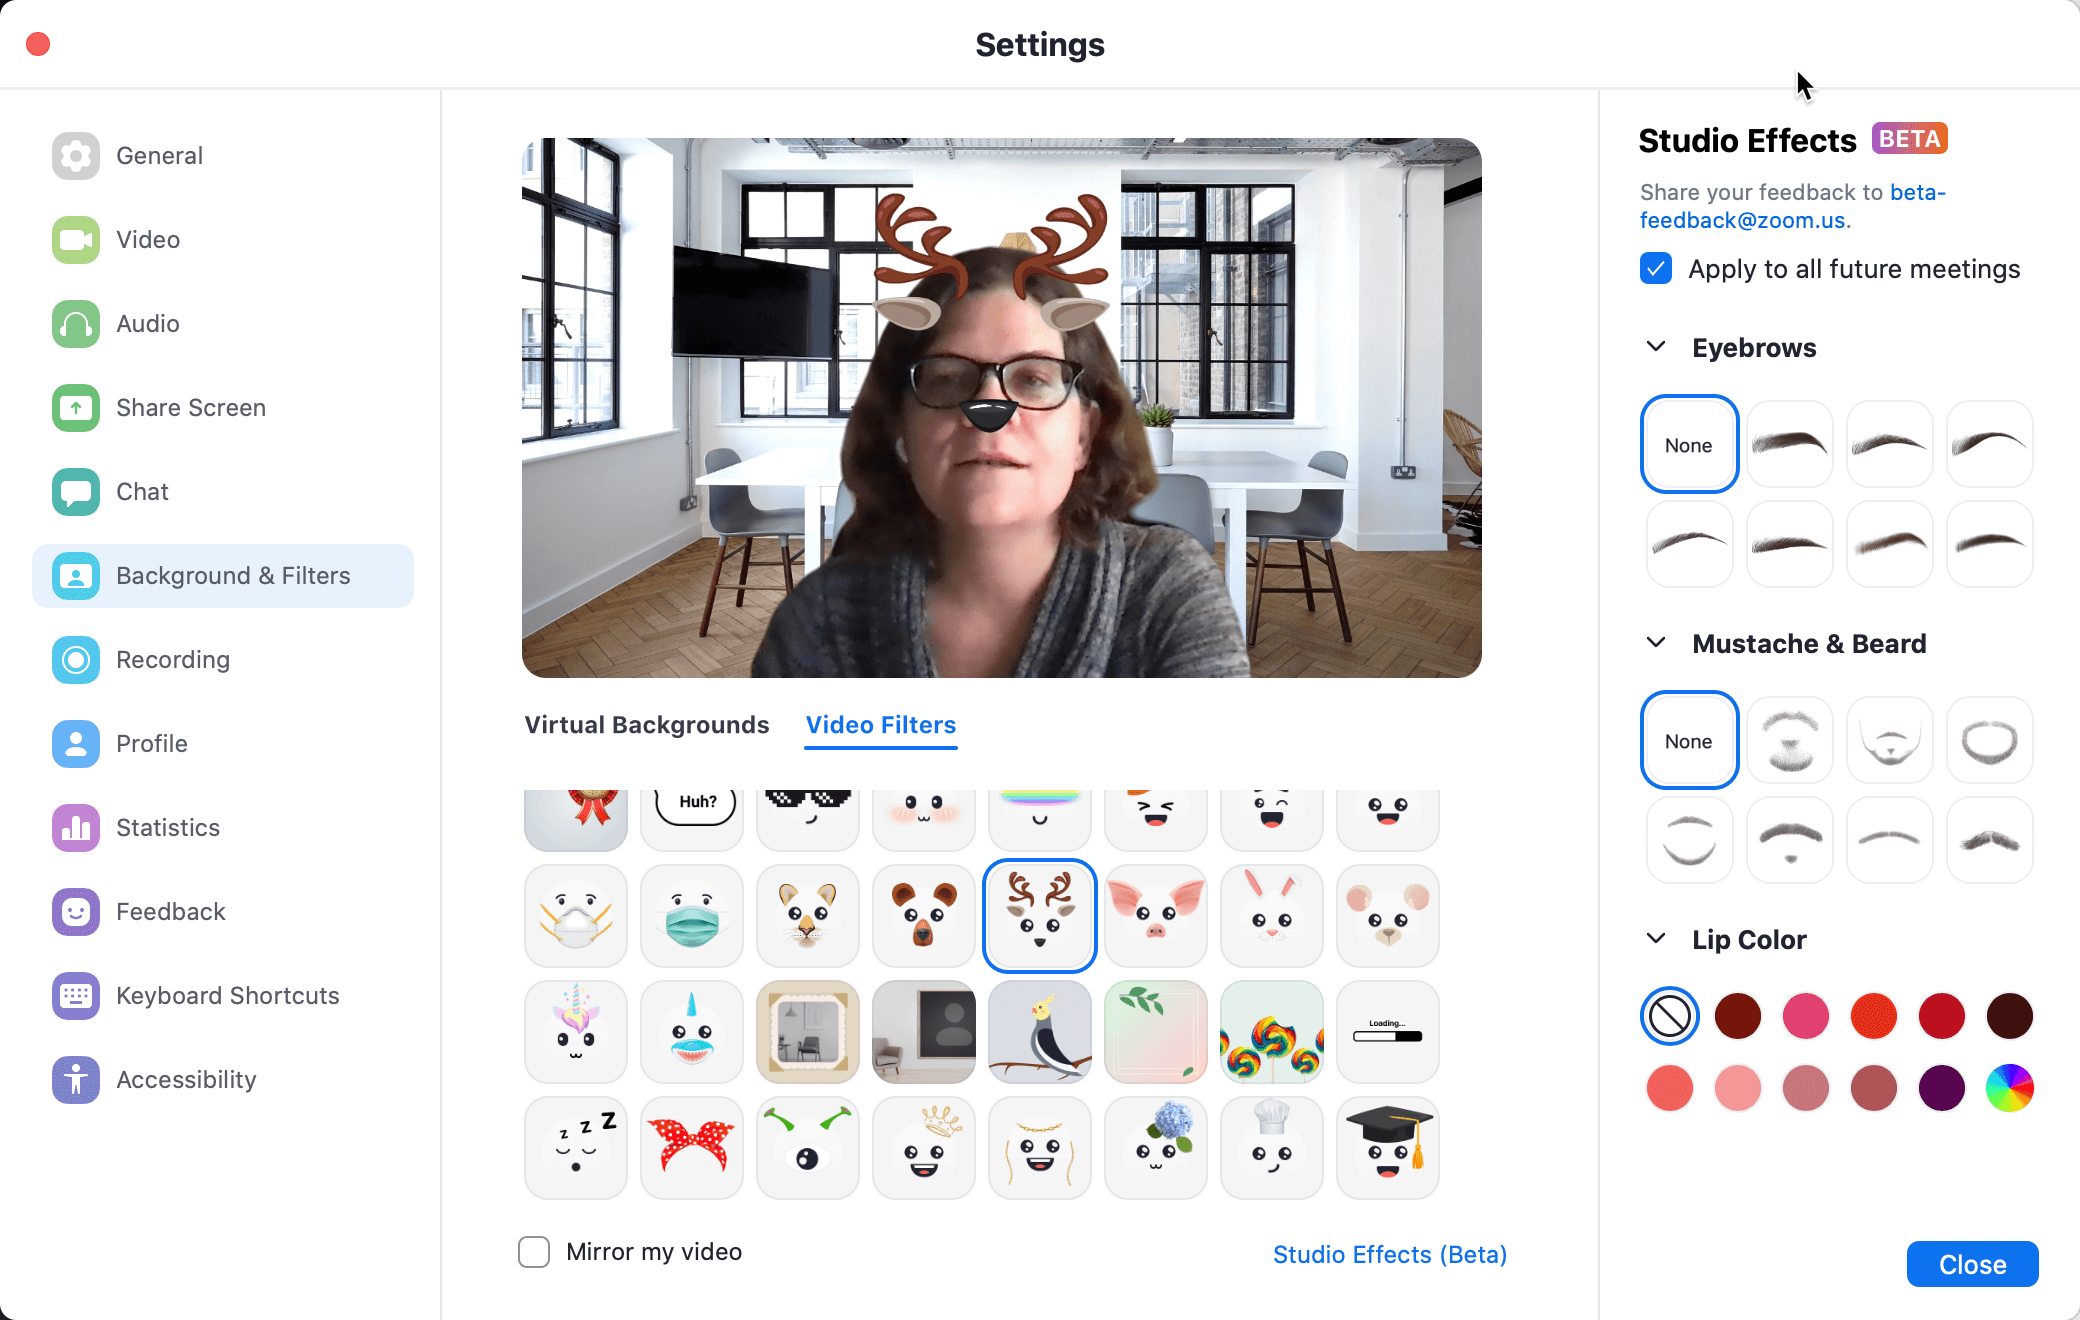The height and width of the screenshot is (1320, 2080).
Task: Open Background & Filters settings
Action: [232, 574]
